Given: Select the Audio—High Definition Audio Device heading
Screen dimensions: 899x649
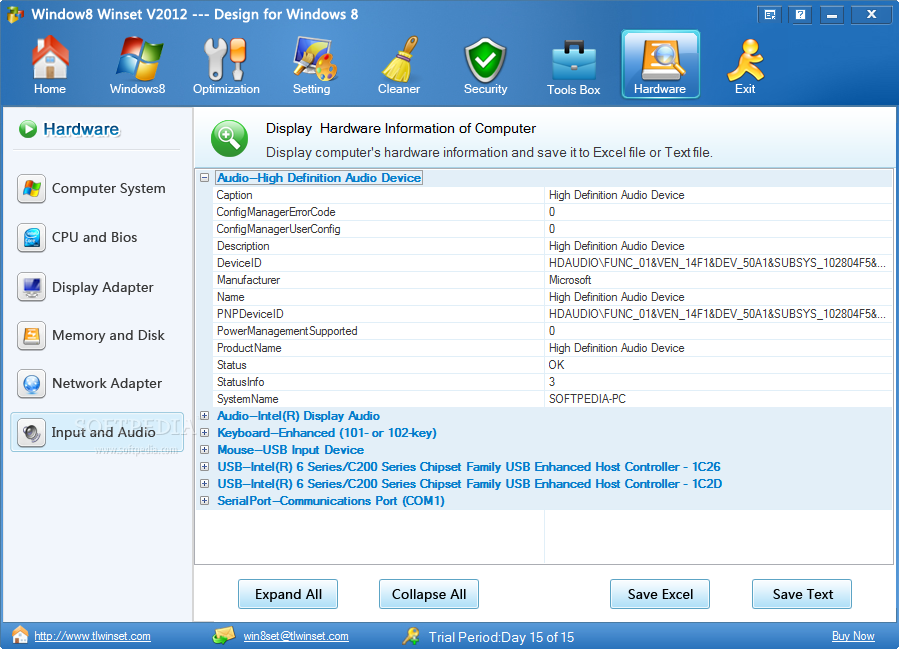Looking at the screenshot, I should (x=319, y=178).
